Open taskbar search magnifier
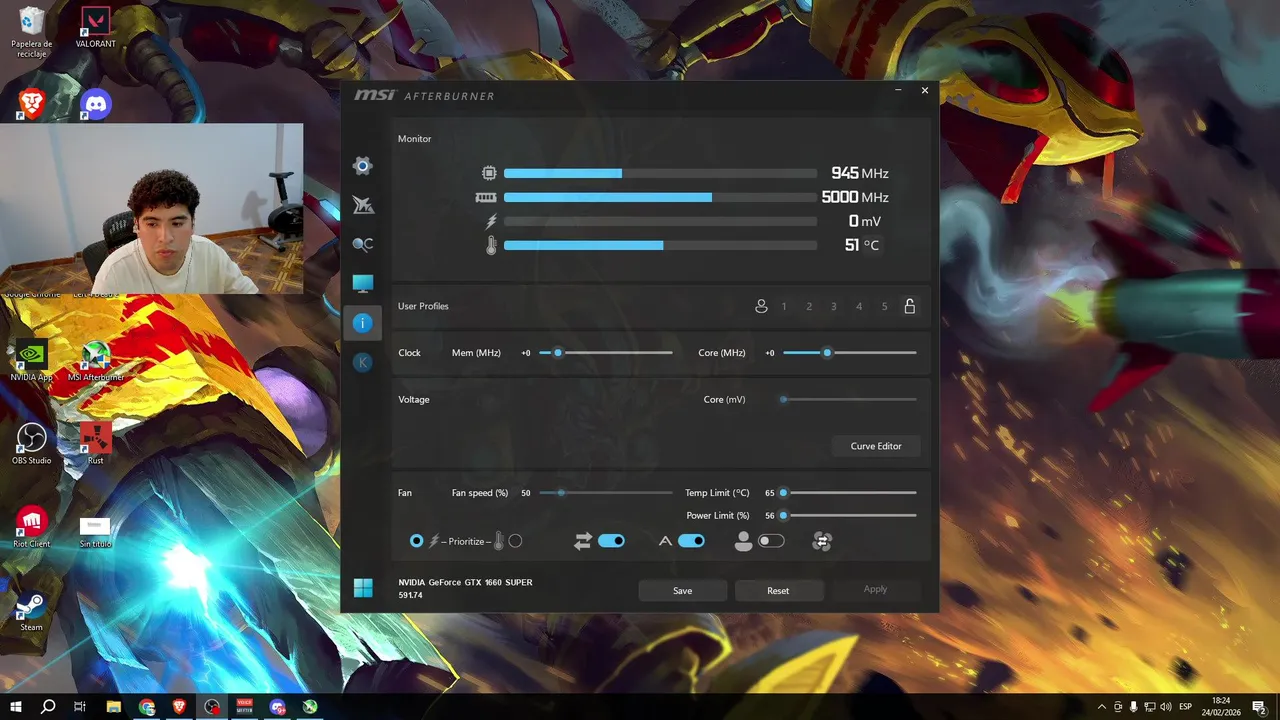The width and height of the screenshot is (1280, 720). [x=48, y=706]
